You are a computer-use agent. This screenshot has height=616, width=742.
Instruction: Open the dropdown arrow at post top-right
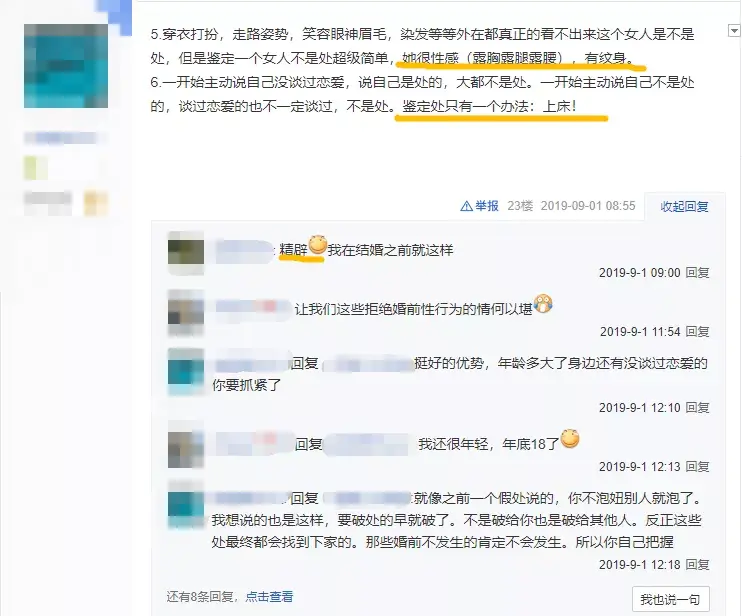tap(733, 31)
